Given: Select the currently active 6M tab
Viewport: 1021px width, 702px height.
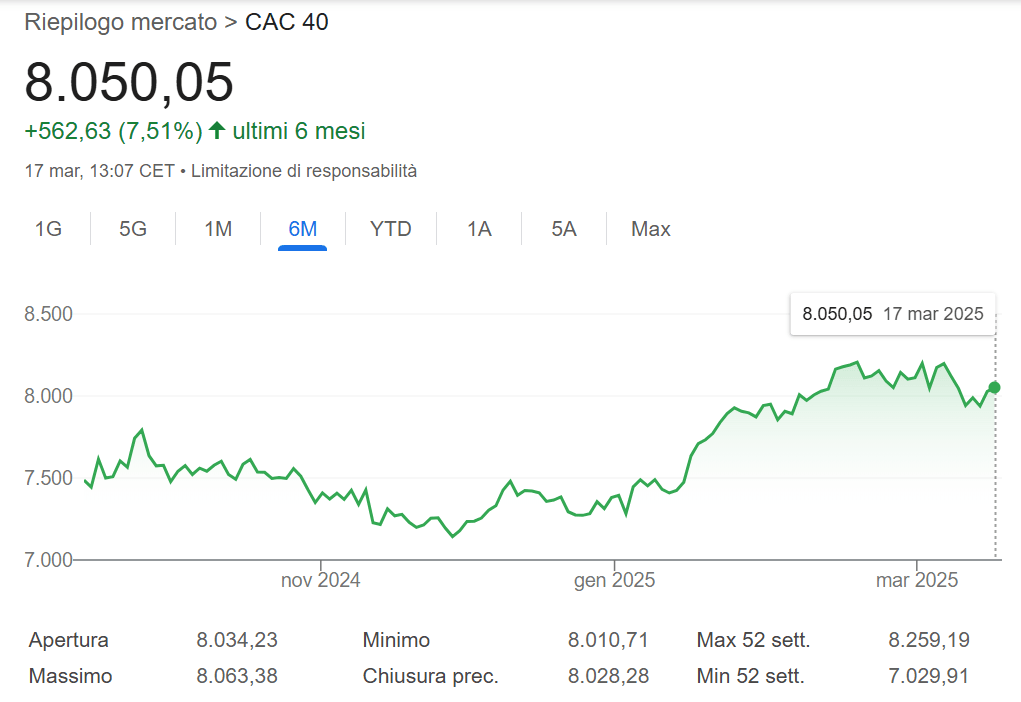Looking at the screenshot, I should (303, 229).
